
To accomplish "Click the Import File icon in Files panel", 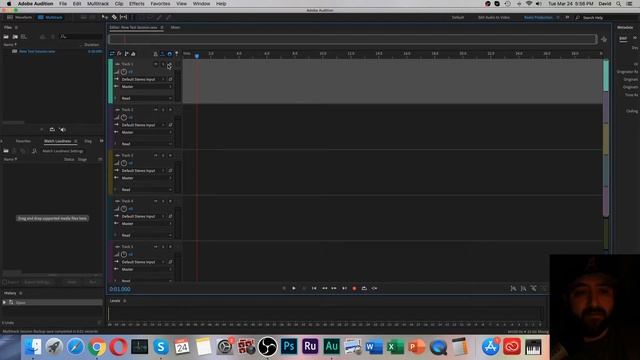I will click(x=15, y=37).
